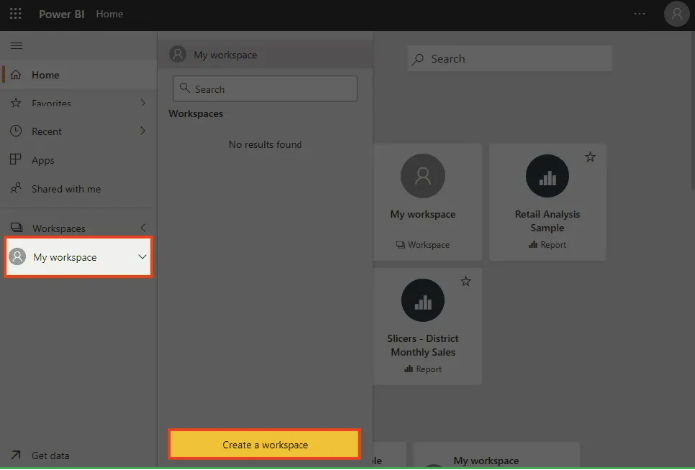Image resolution: width=695 pixels, height=470 pixels.
Task: Click the Workspaces stack icon
Action: click(x=16, y=227)
